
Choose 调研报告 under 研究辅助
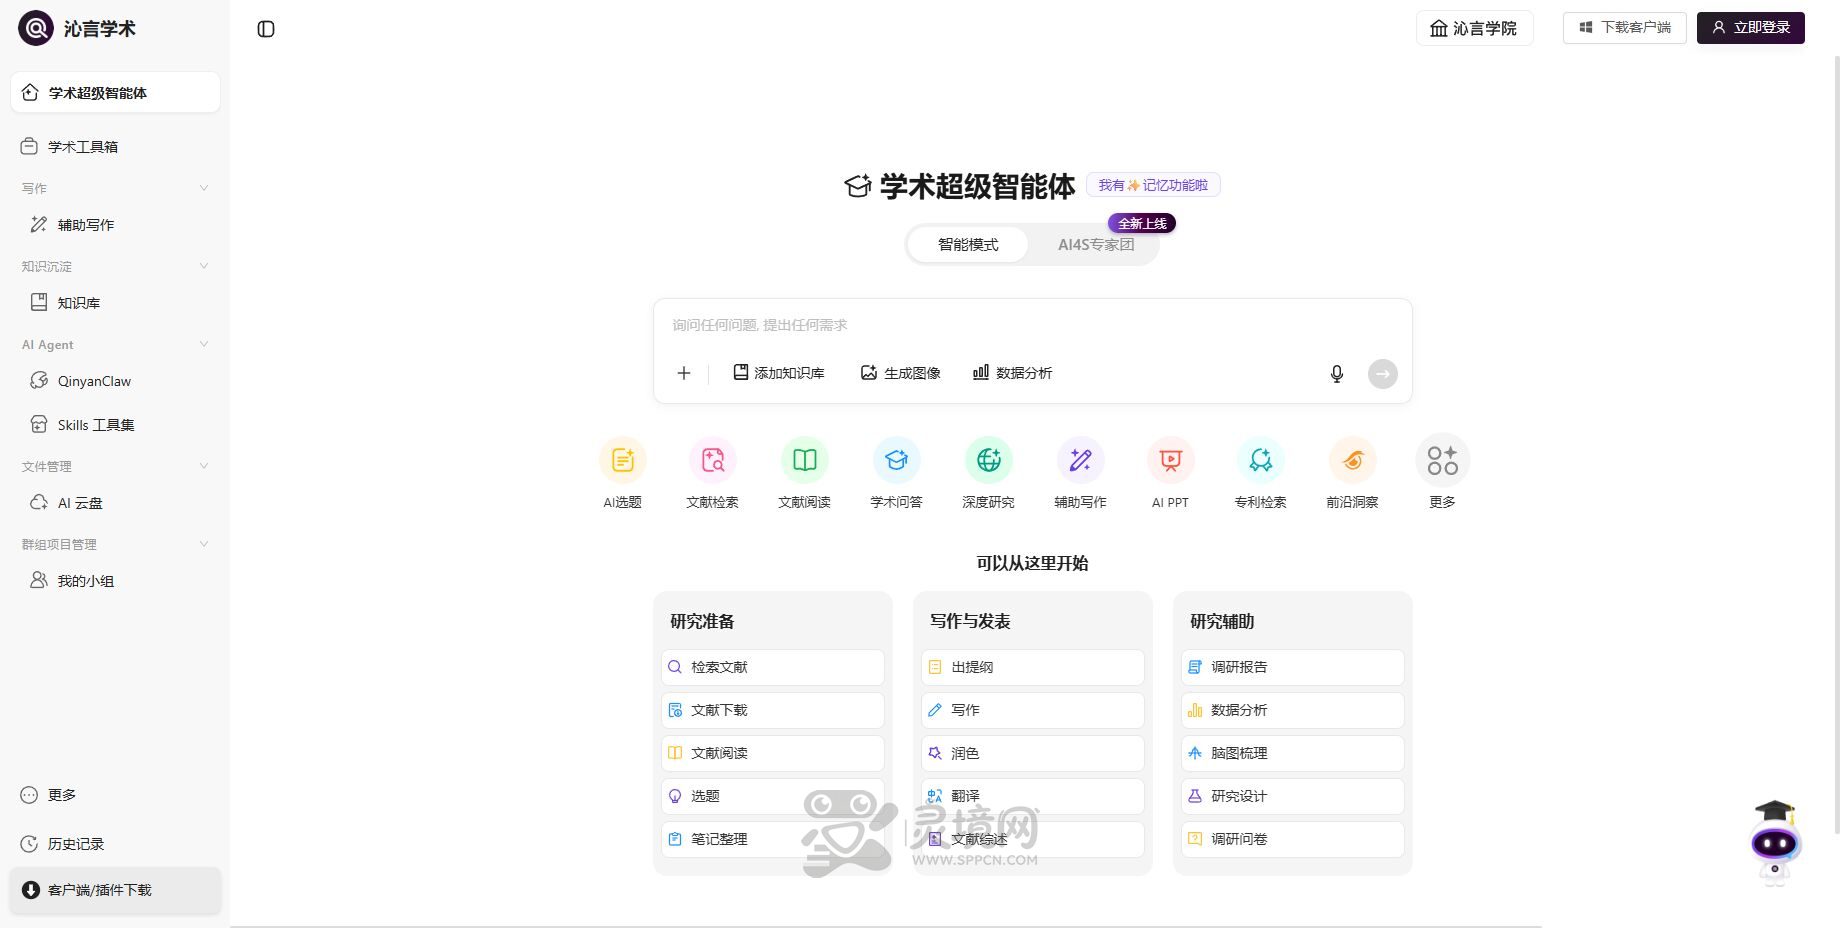pyautogui.click(x=1292, y=667)
